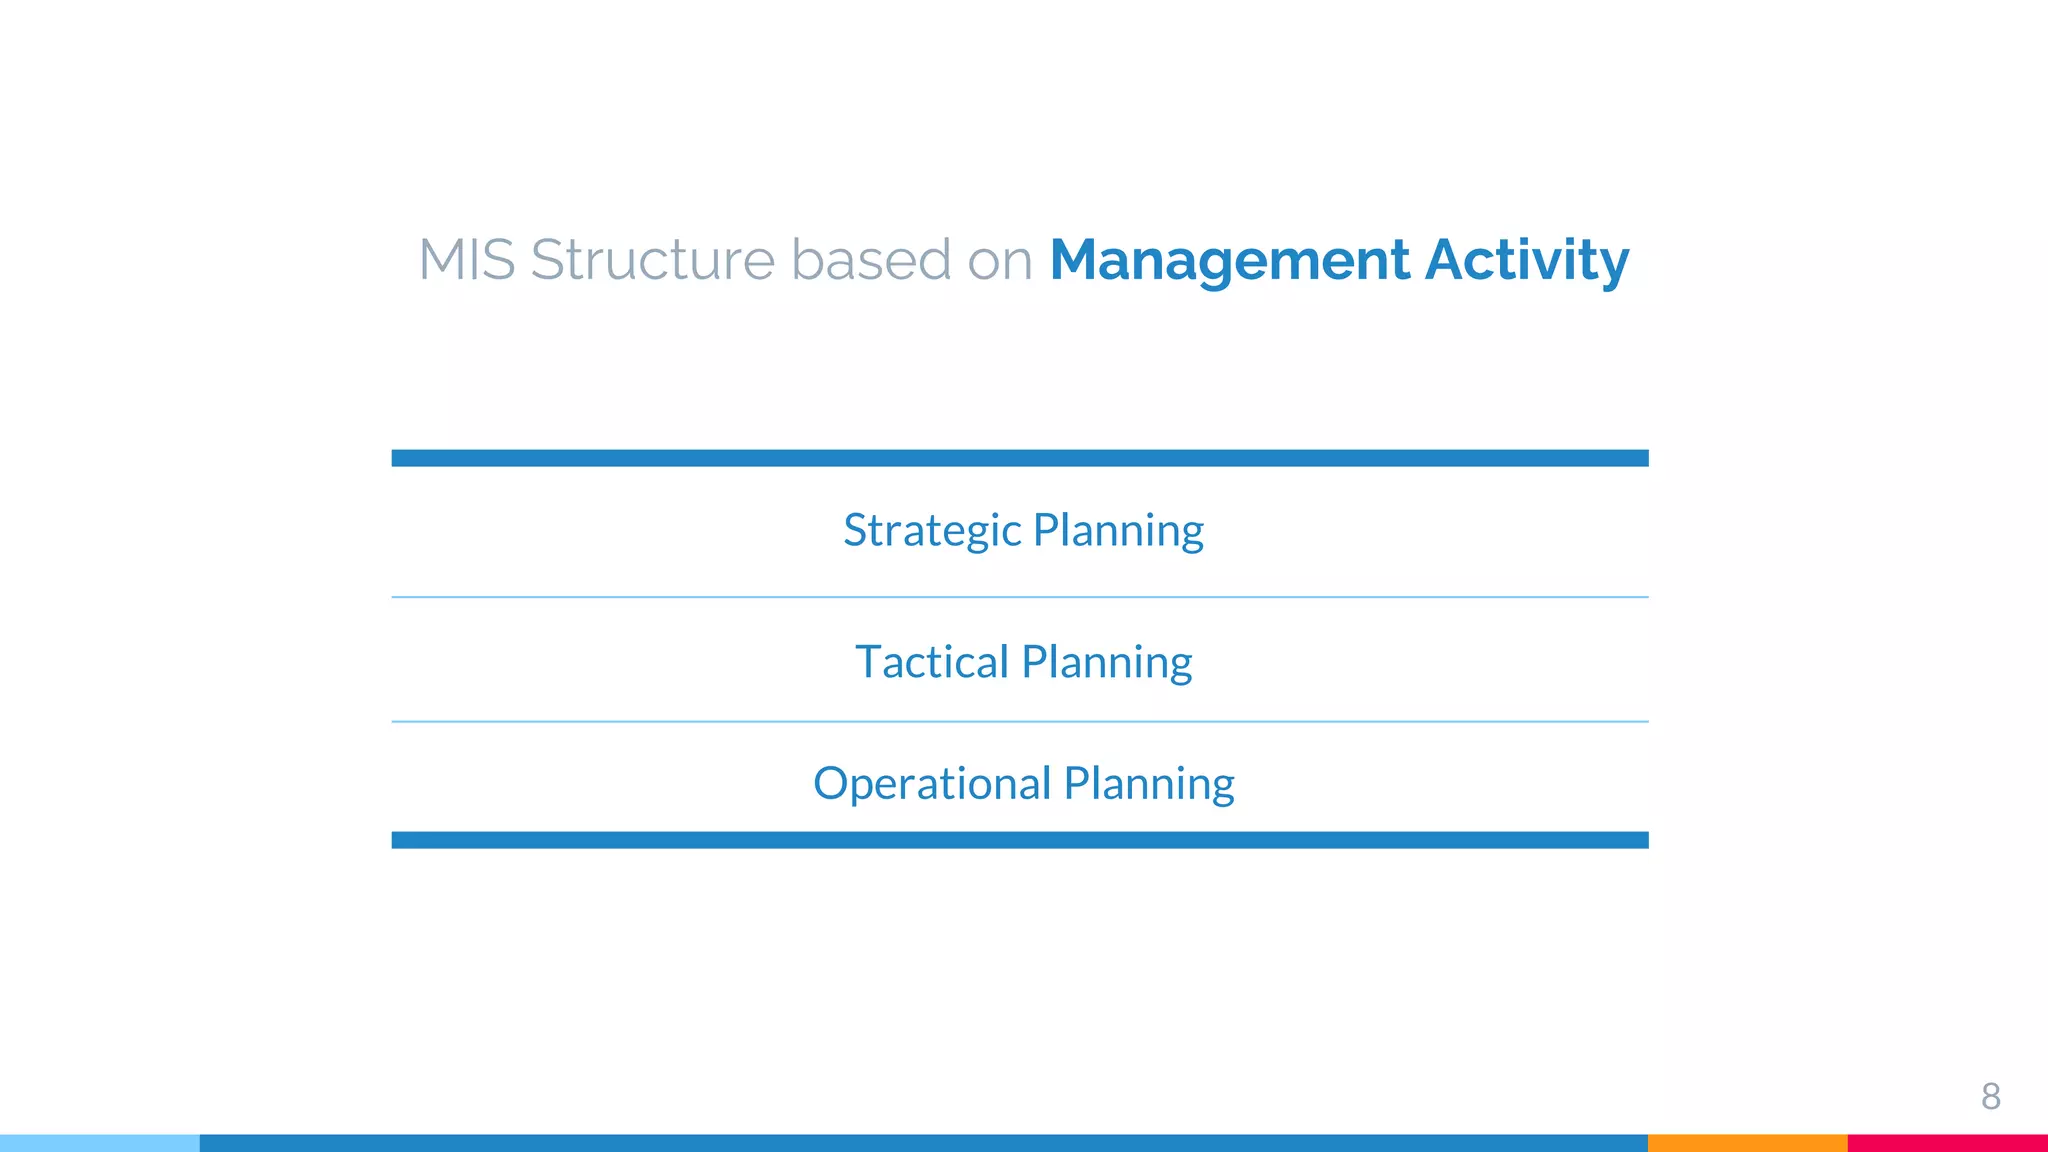Click "Planning" in the Strategic Planning row

[1118, 530]
